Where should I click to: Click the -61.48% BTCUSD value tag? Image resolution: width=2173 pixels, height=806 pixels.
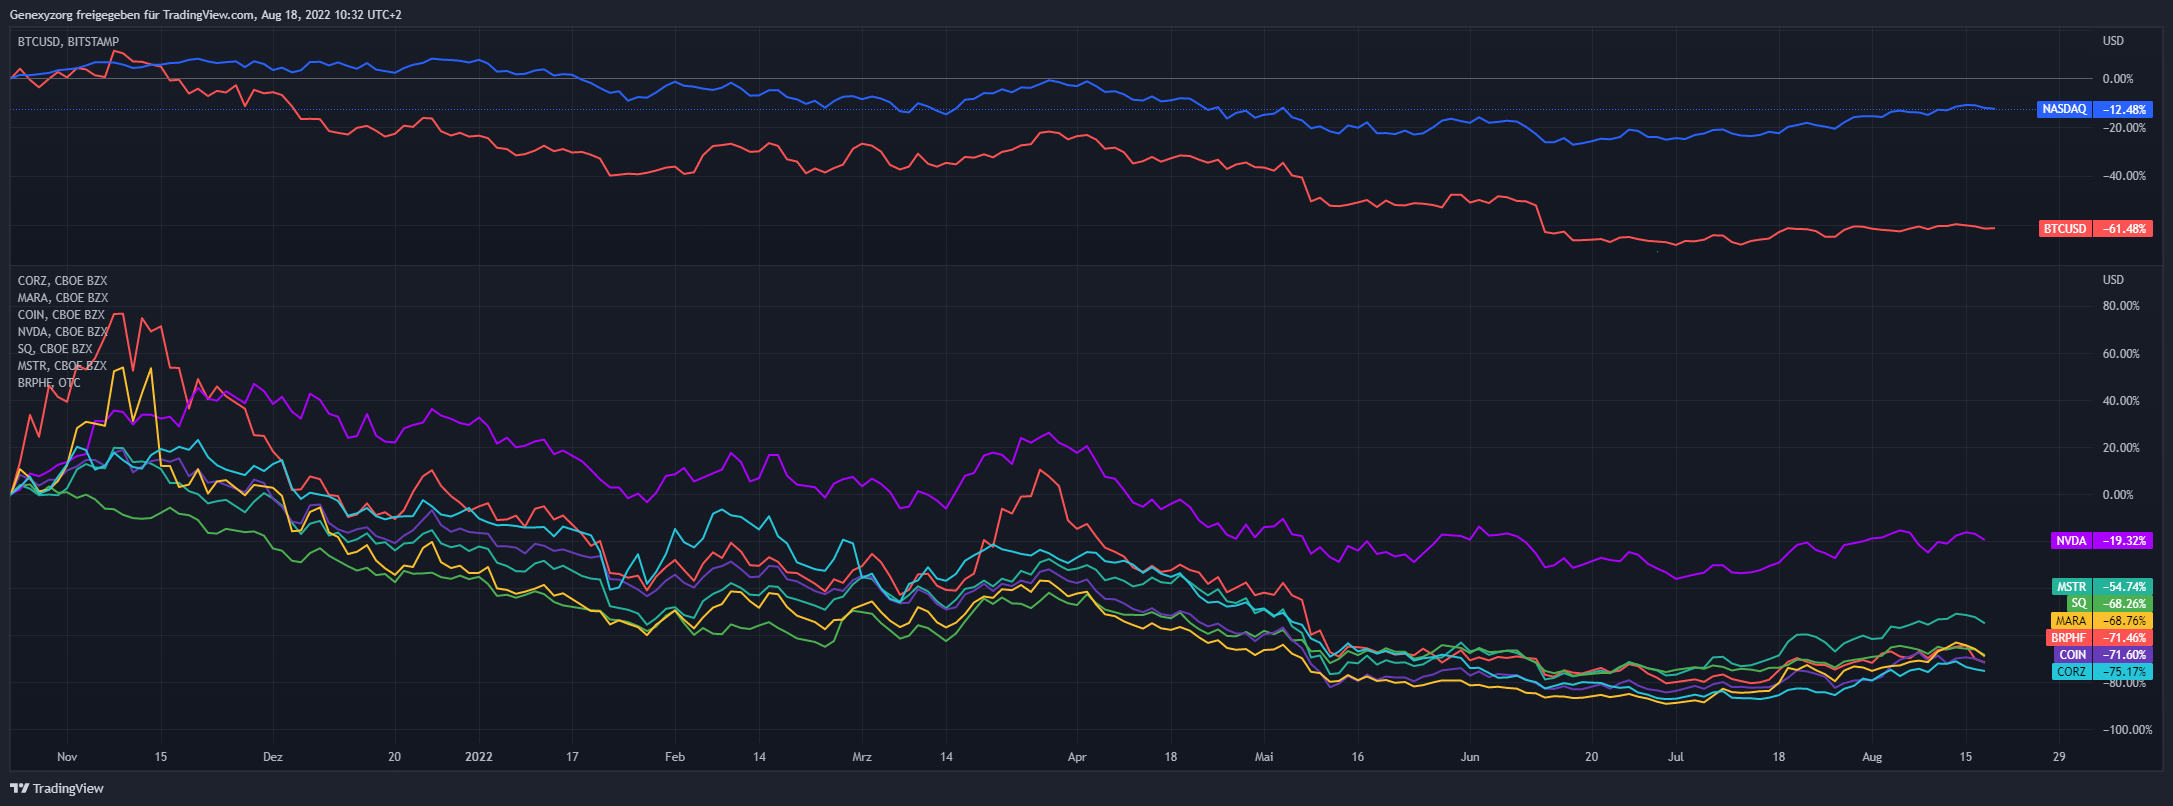point(2123,229)
